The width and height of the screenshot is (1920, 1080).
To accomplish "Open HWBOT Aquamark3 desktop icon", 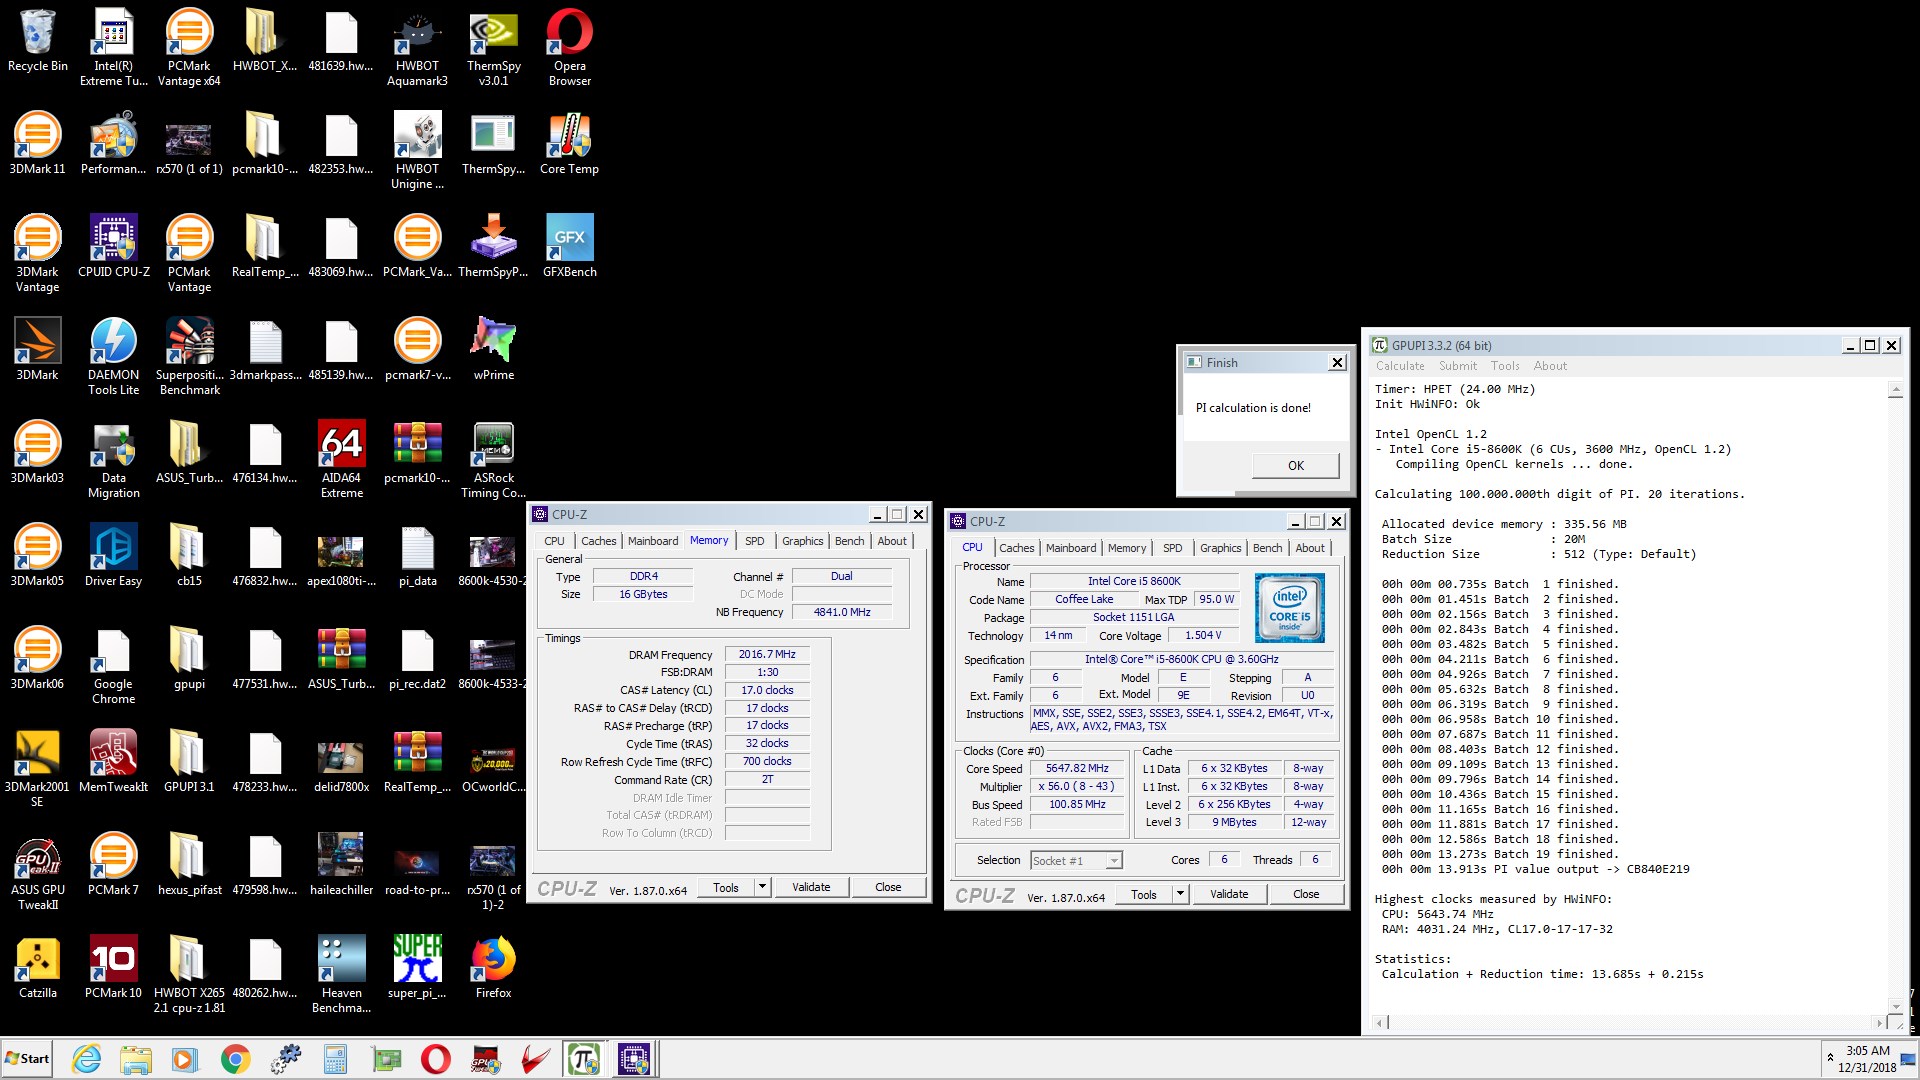I will [x=417, y=48].
